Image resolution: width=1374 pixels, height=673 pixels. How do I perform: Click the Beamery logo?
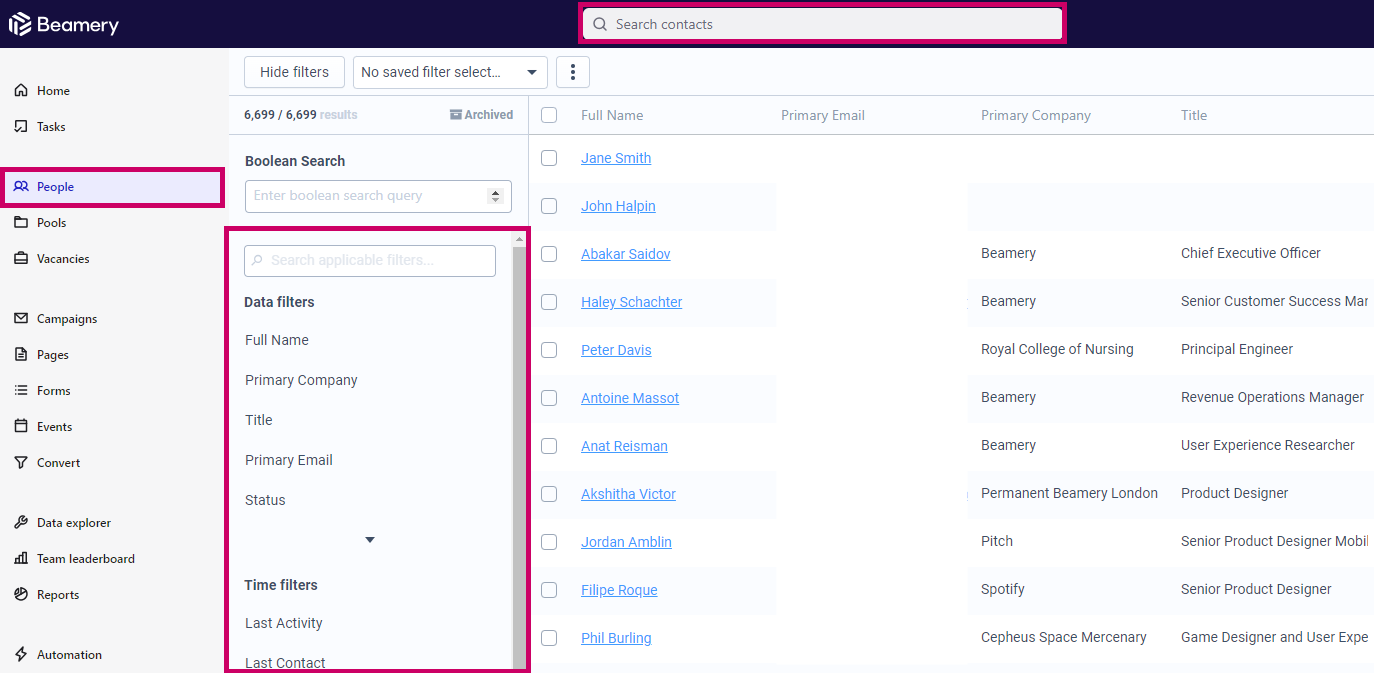pos(64,25)
